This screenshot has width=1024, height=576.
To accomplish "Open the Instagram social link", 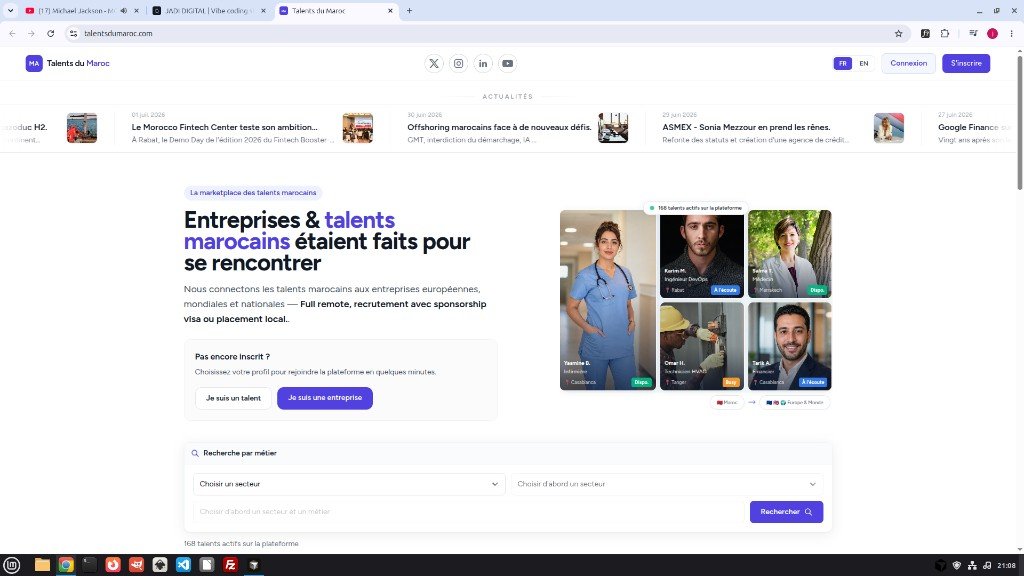I will click(x=458, y=63).
